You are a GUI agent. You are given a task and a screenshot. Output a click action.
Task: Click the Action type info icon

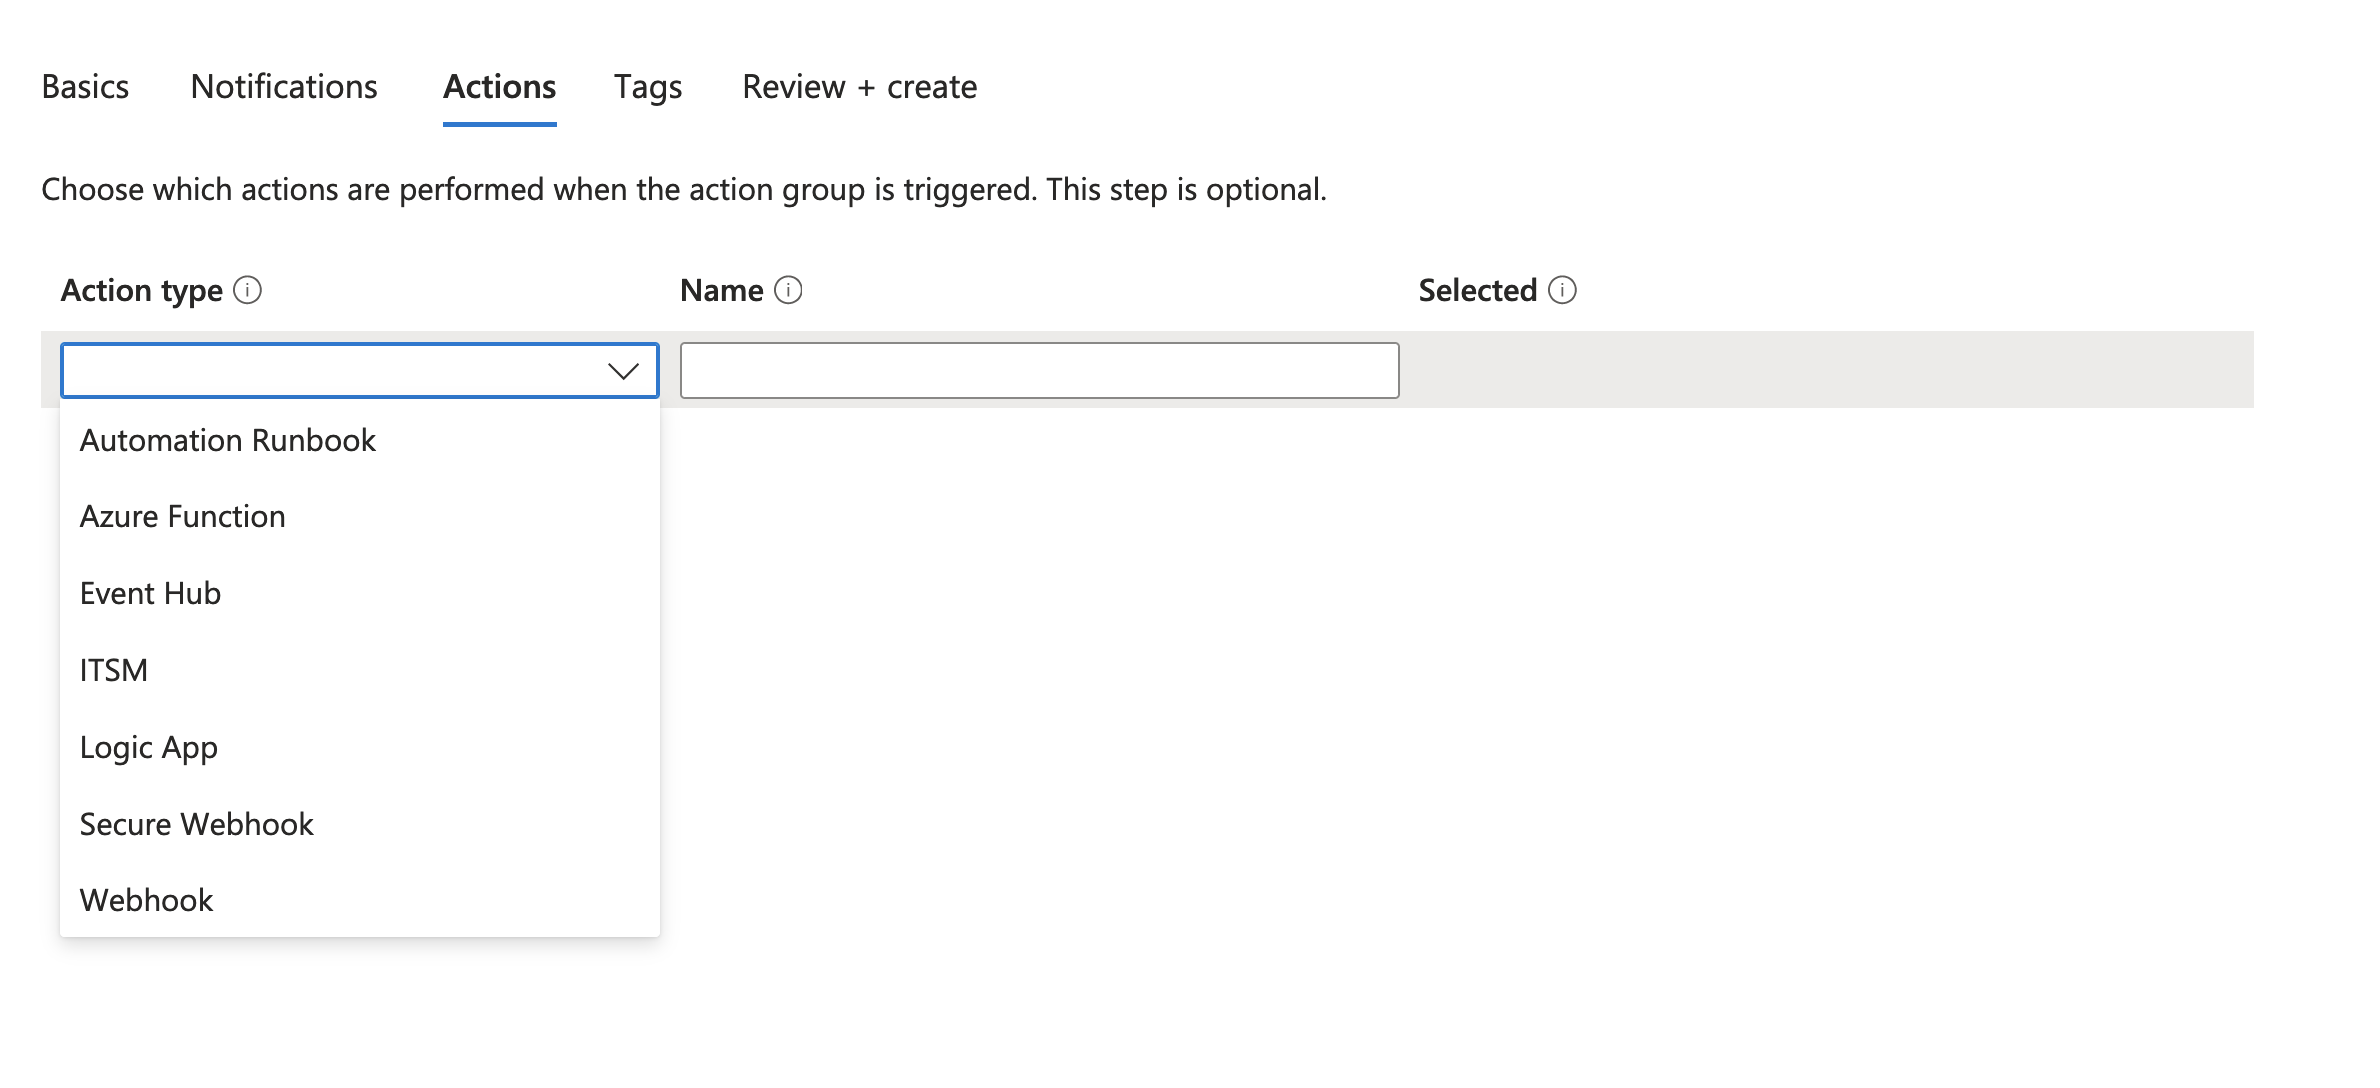point(247,290)
